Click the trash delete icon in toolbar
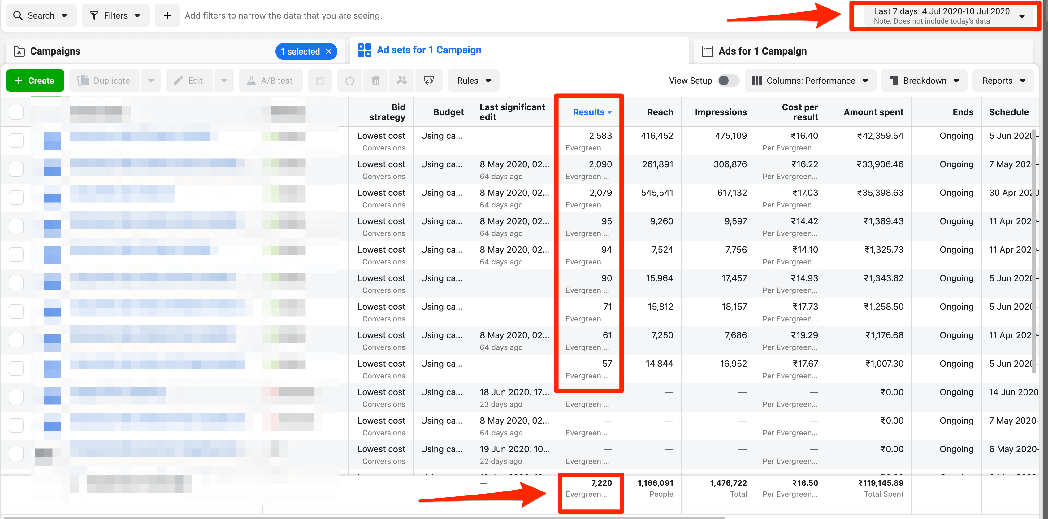Viewport: 1048px width, 519px height. [x=376, y=81]
